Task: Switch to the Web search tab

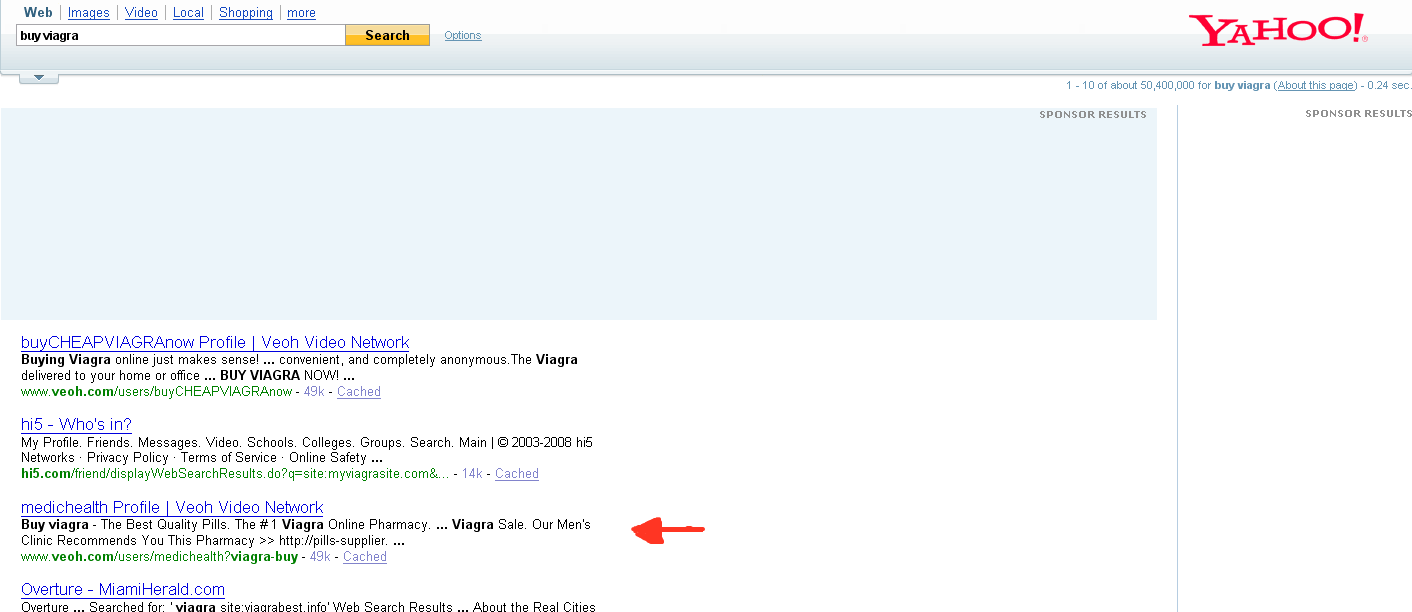Action: [38, 12]
